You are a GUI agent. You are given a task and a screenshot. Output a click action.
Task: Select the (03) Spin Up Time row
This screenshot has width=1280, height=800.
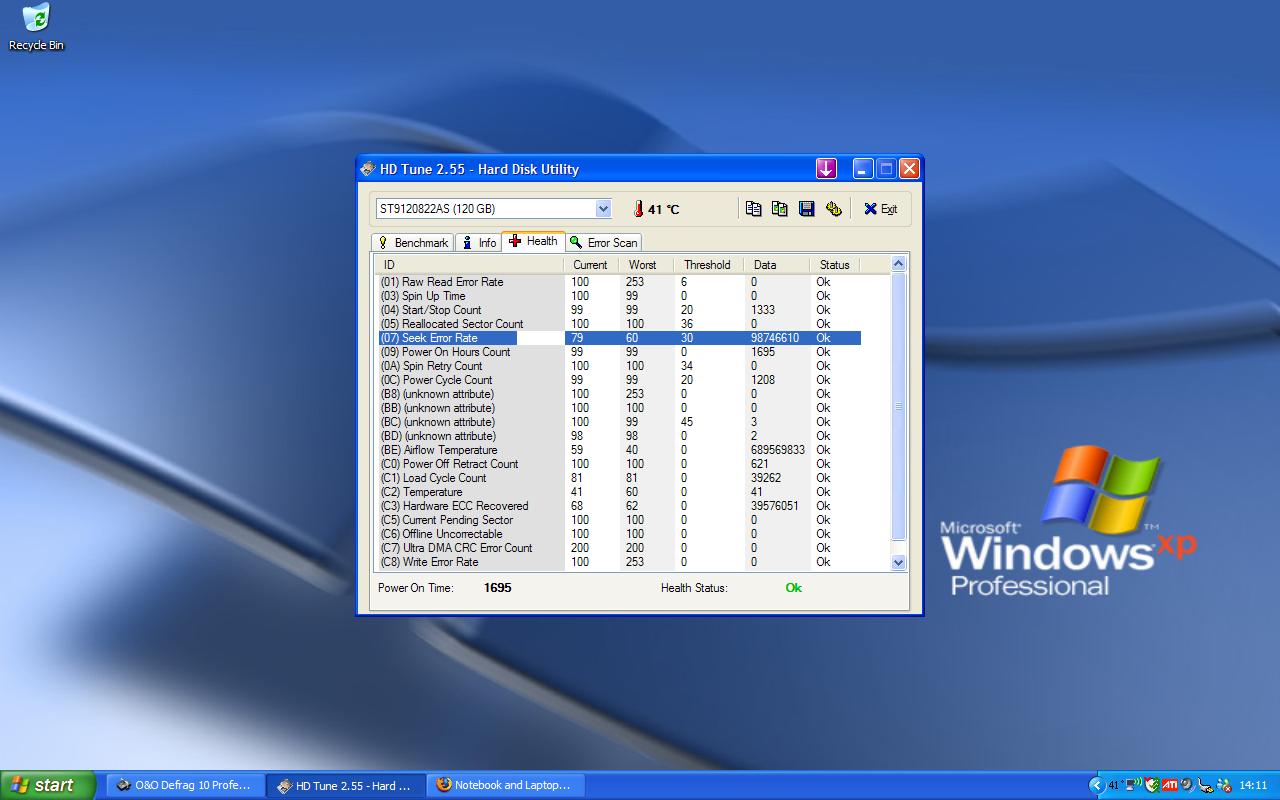pyautogui.click(x=619, y=296)
